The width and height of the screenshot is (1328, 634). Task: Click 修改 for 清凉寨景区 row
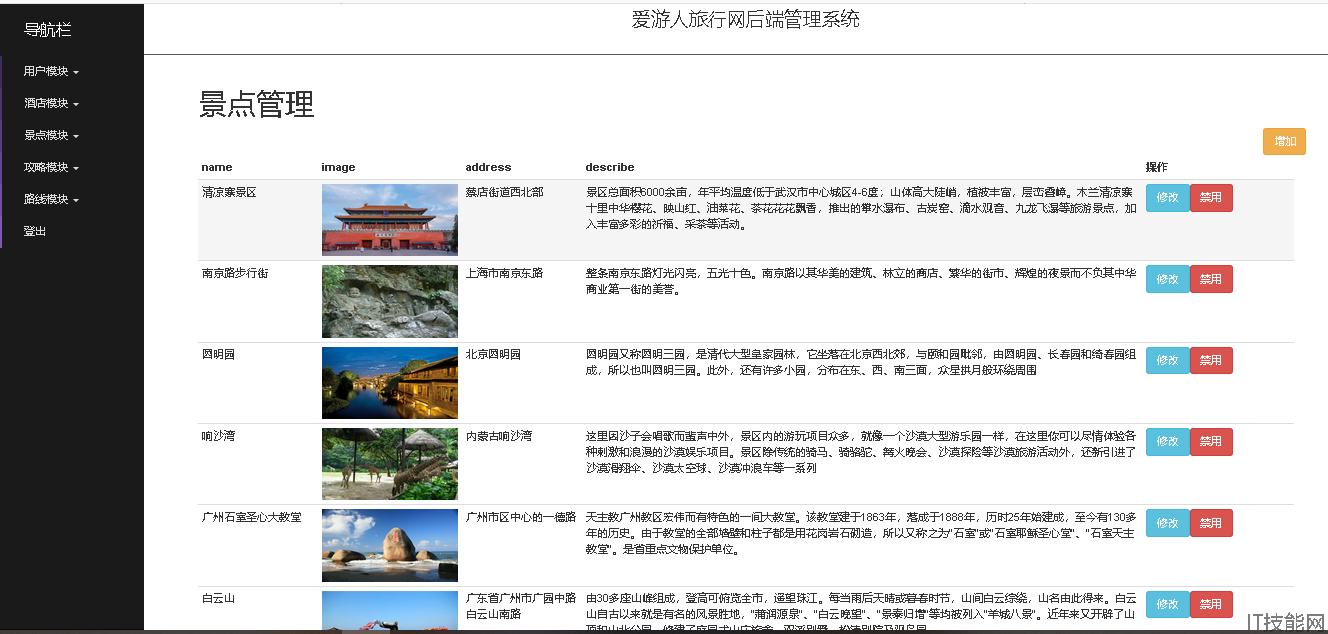1167,198
